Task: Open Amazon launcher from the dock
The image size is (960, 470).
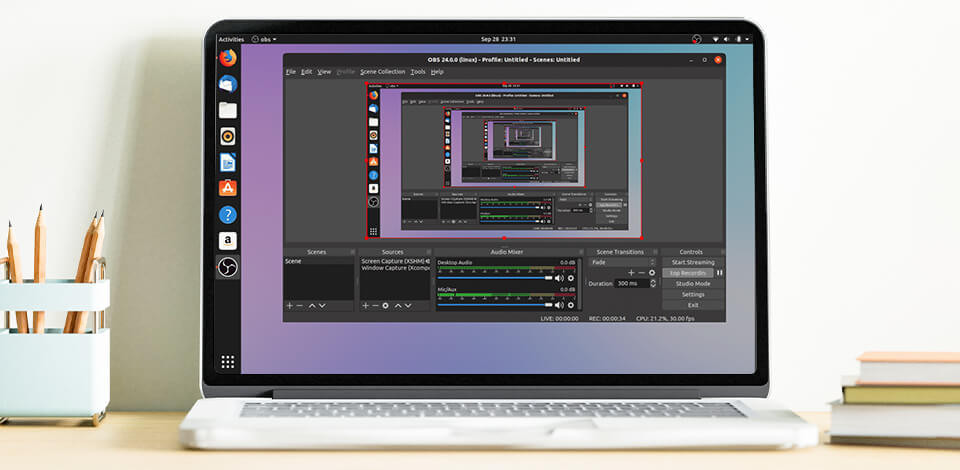Action: pyautogui.click(x=228, y=241)
